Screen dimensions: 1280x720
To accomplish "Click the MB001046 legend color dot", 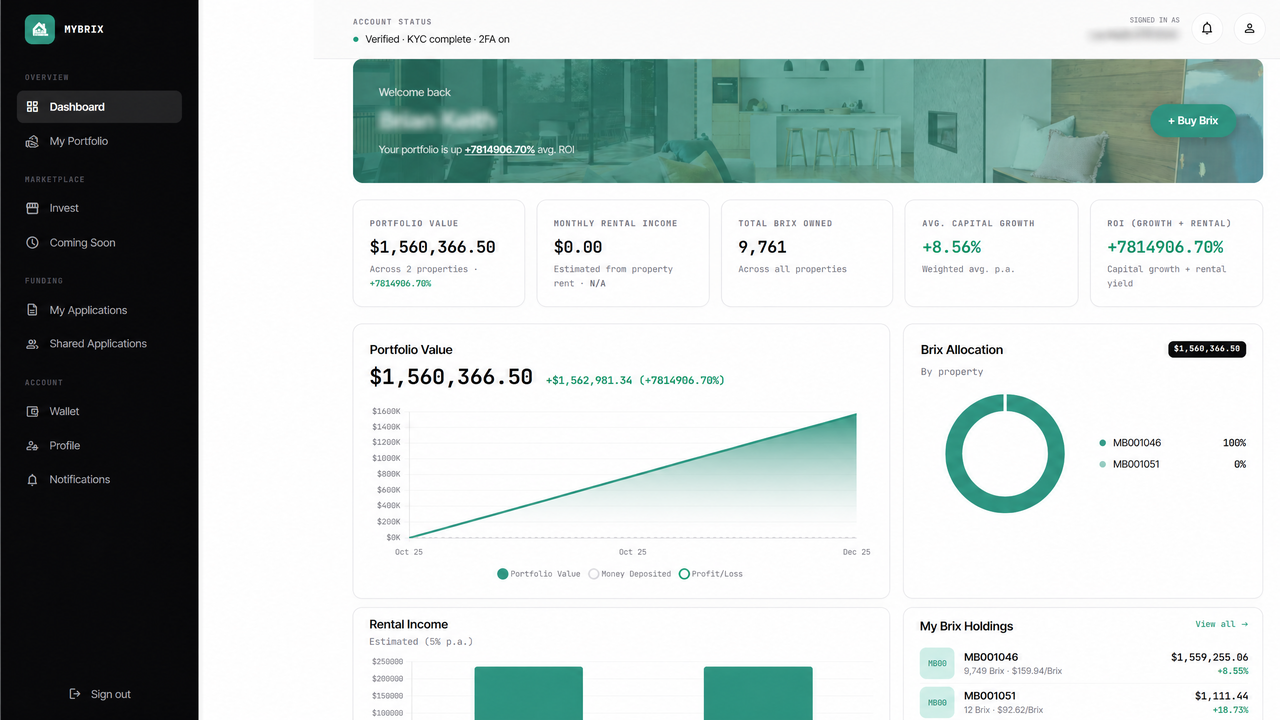I will pos(1103,443).
